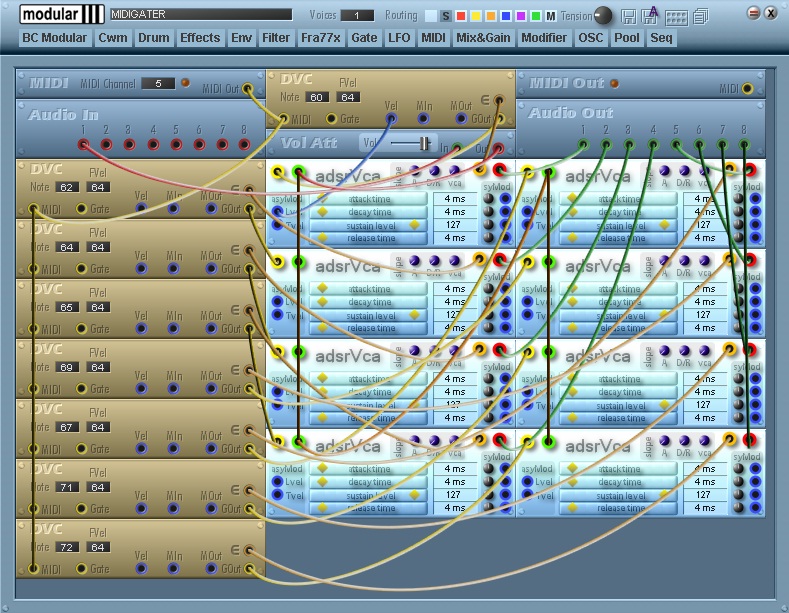Toggle the E button on the note 72 DVC
Image resolution: width=789 pixels, height=613 pixels.
point(234,550)
